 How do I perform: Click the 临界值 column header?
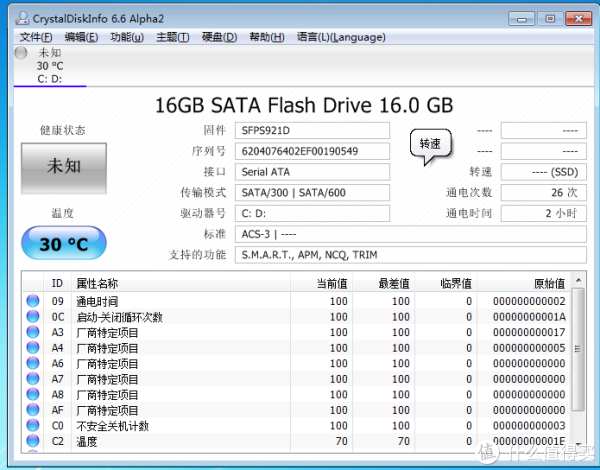tap(445, 283)
